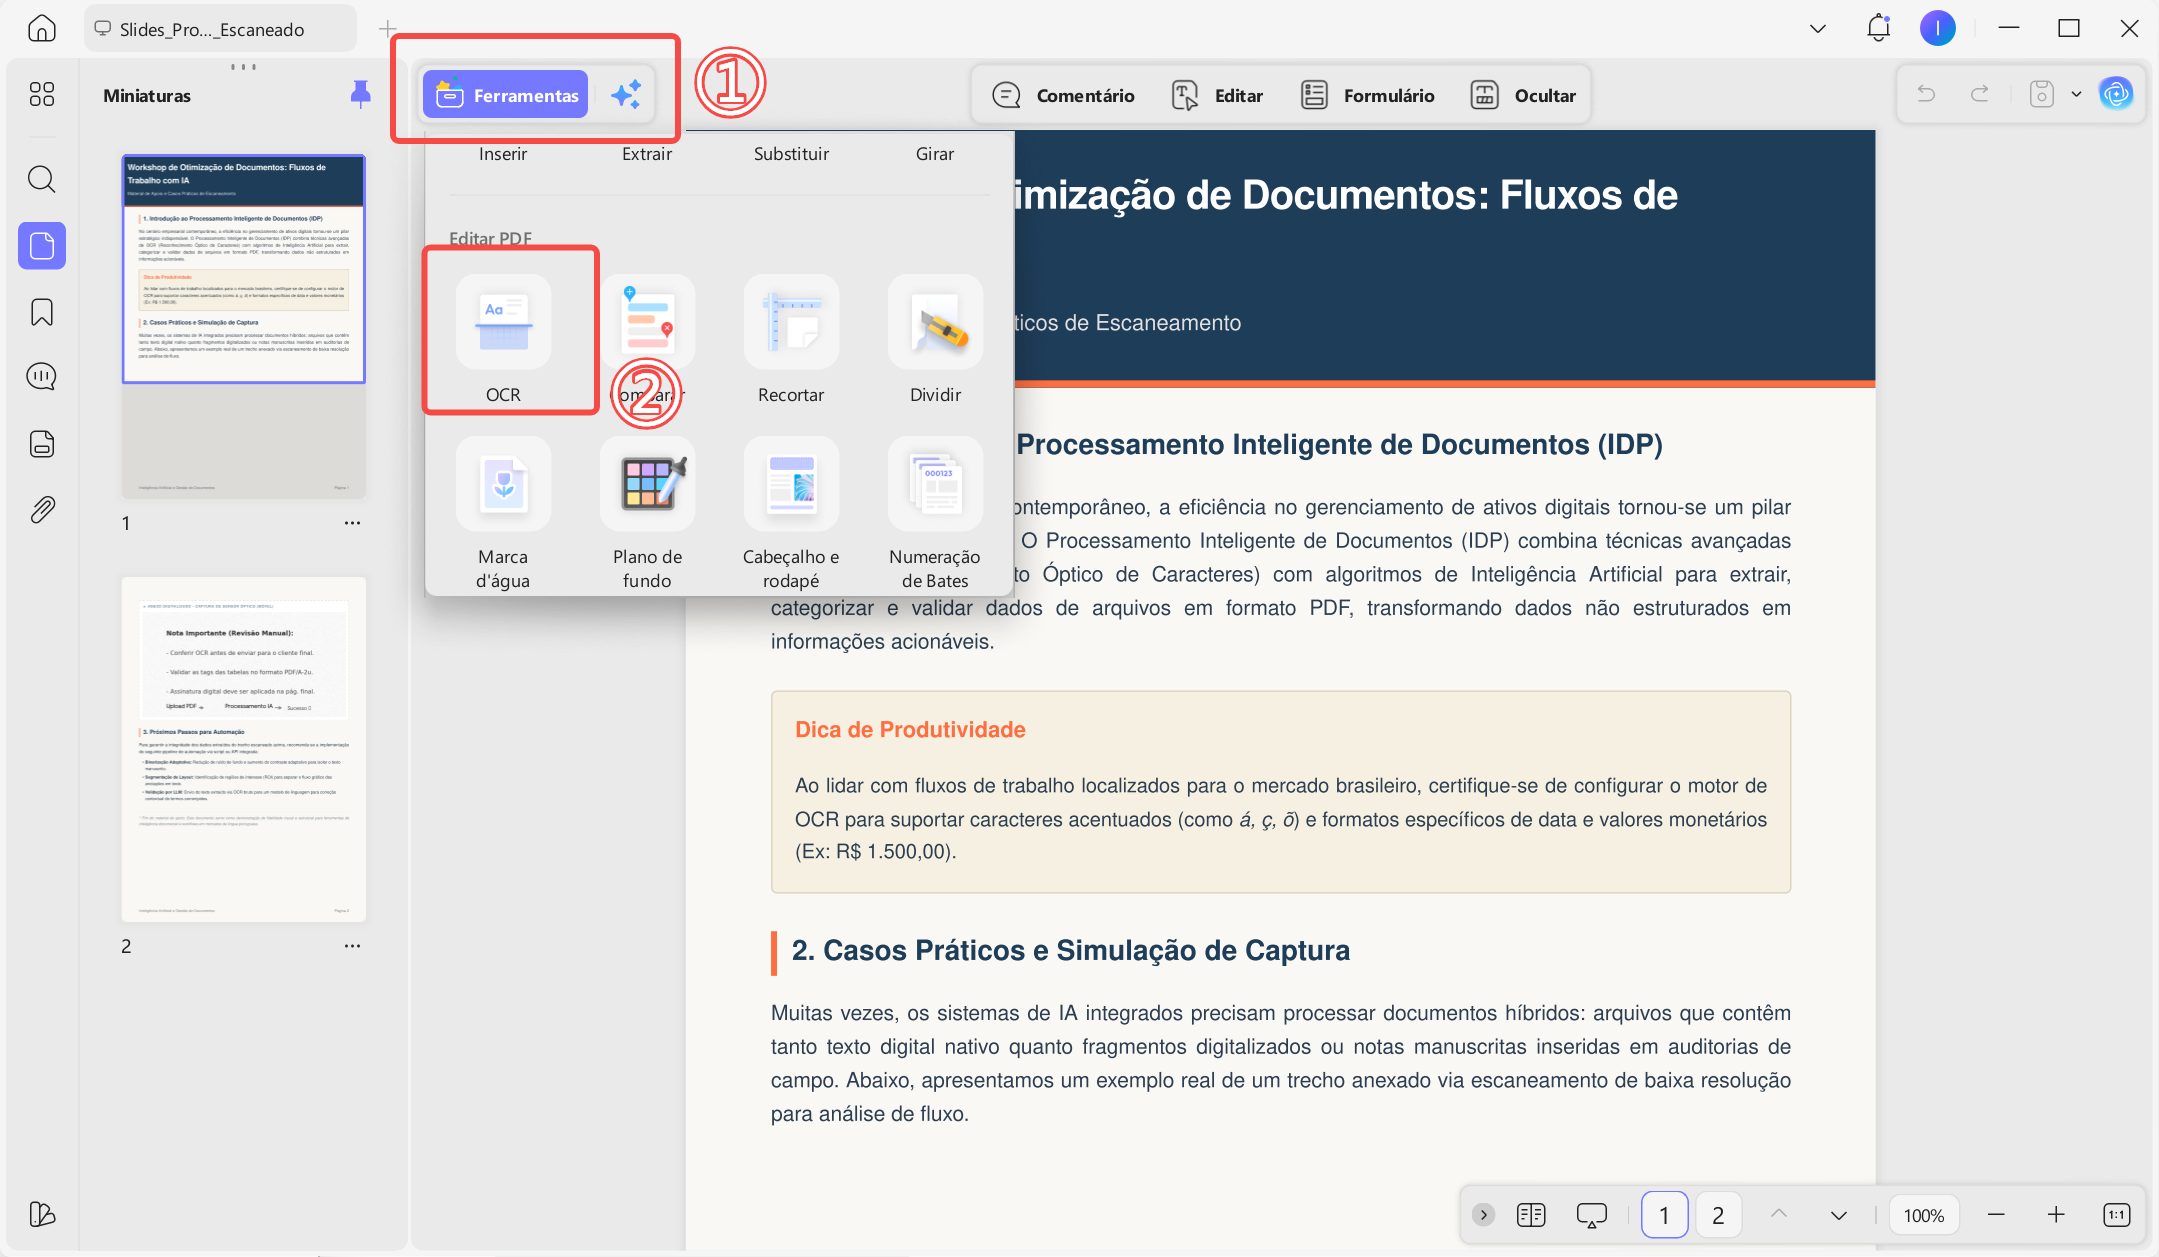Click the 100% zoom level field

coord(1924,1215)
